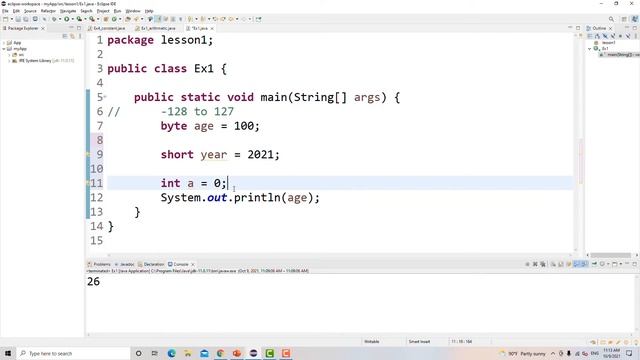Click Remove Launch in console toolbar
Viewport: 640px width, 360px height.
pos(535,264)
